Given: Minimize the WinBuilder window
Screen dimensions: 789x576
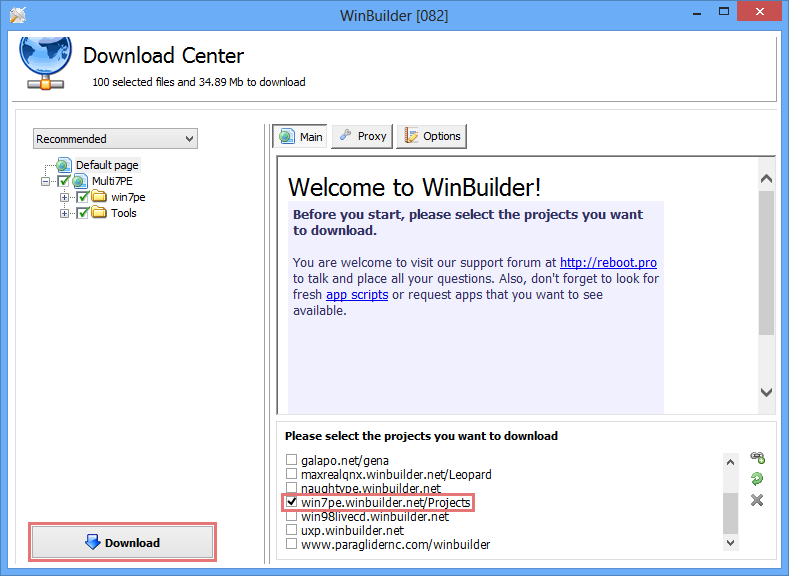Looking at the screenshot, I should pyautogui.click(x=697, y=12).
